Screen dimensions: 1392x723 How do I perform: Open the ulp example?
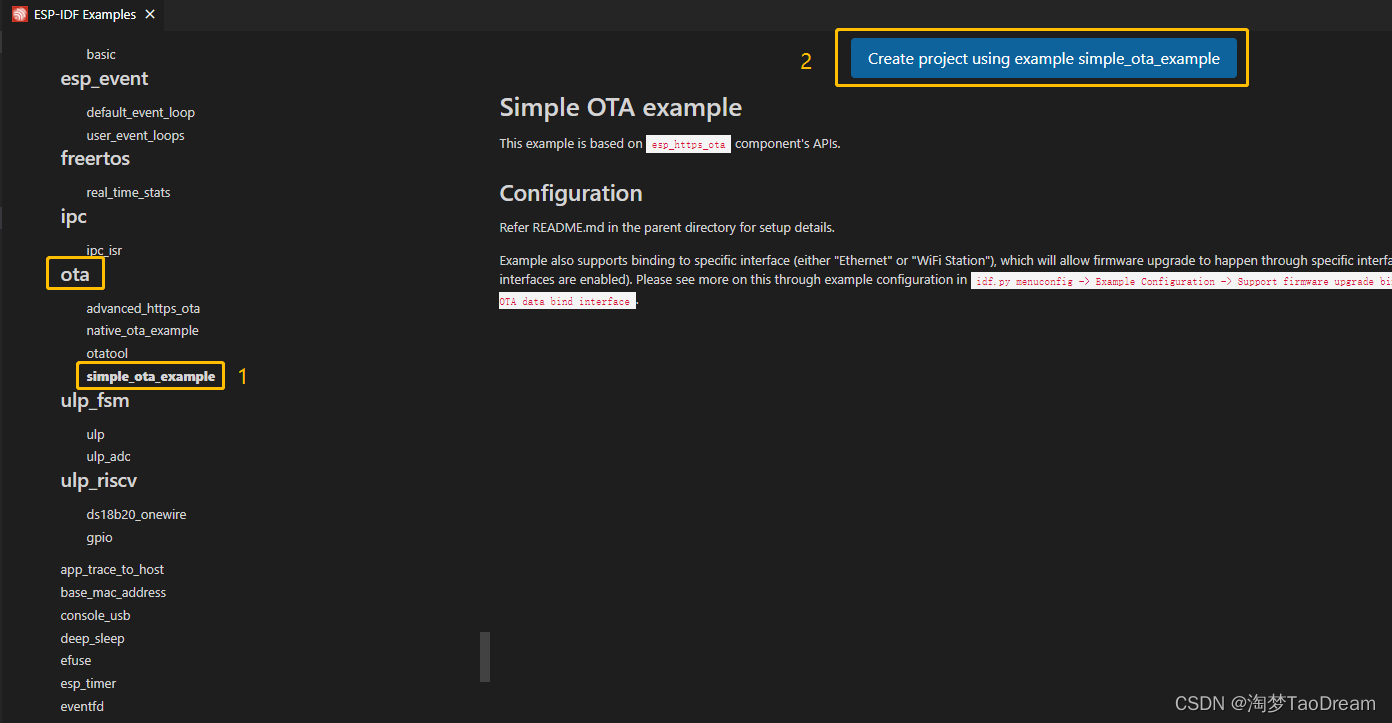[95, 435]
